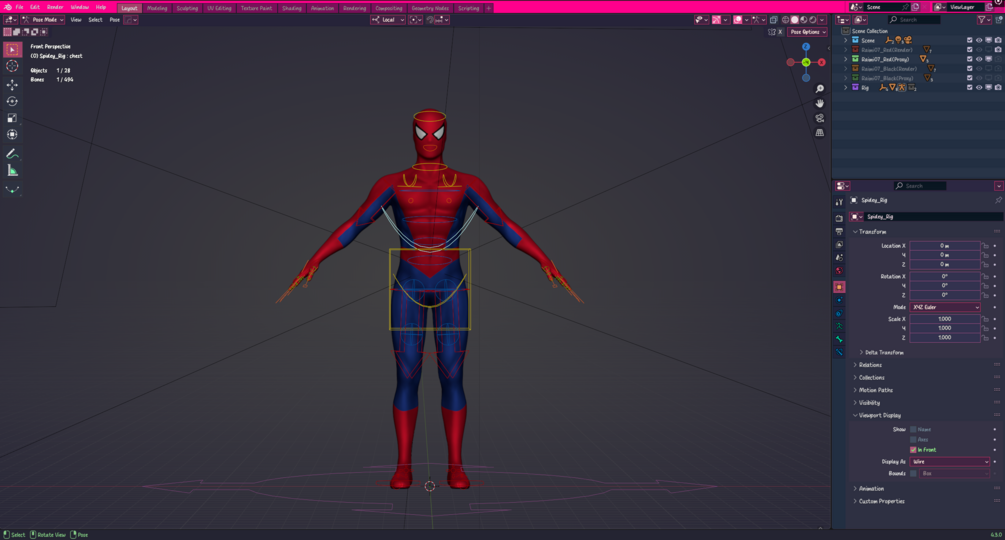Viewport: 1005px width, 540px height.
Task: Open the Display As Wire dropdown
Action: [950, 462]
